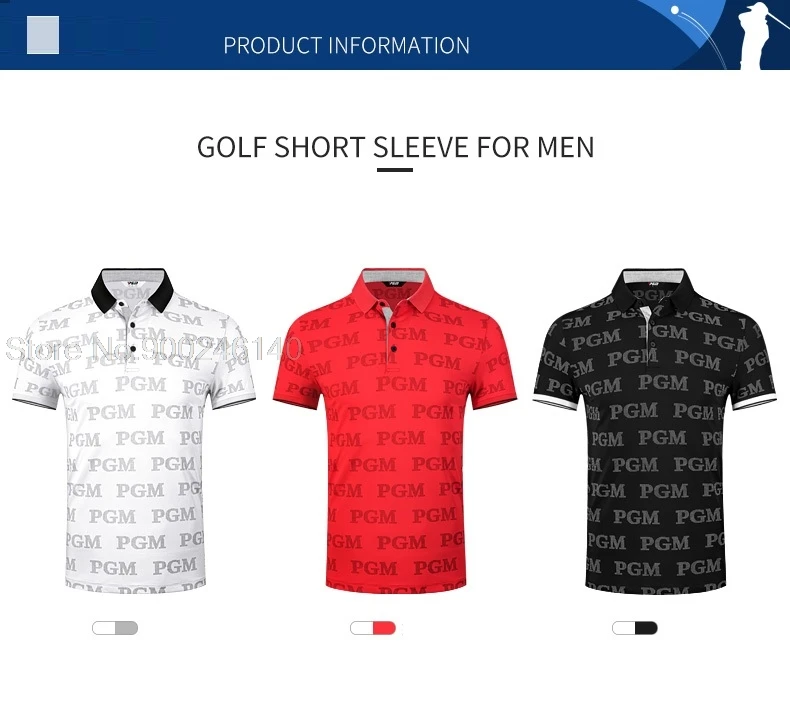
Task: Click the PGM collar label on black shirt
Action: tap(654, 284)
